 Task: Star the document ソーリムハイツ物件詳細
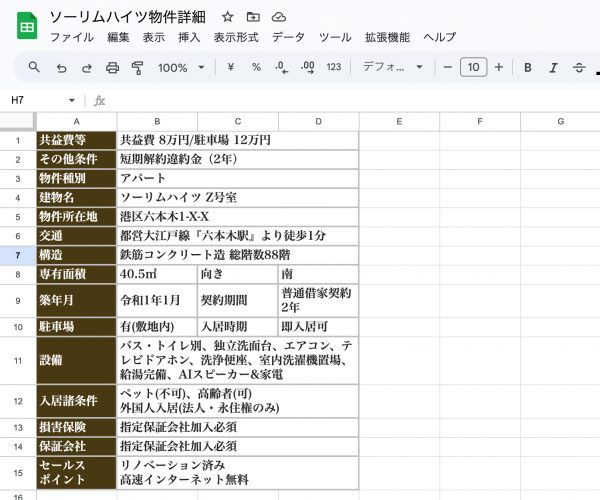(x=227, y=17)
